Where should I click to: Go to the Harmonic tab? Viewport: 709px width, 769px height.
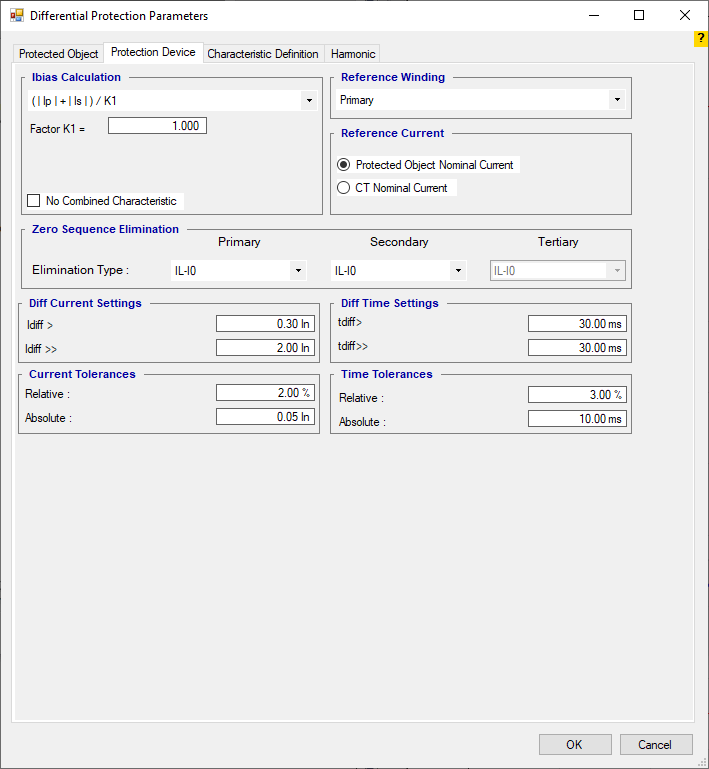352,54
